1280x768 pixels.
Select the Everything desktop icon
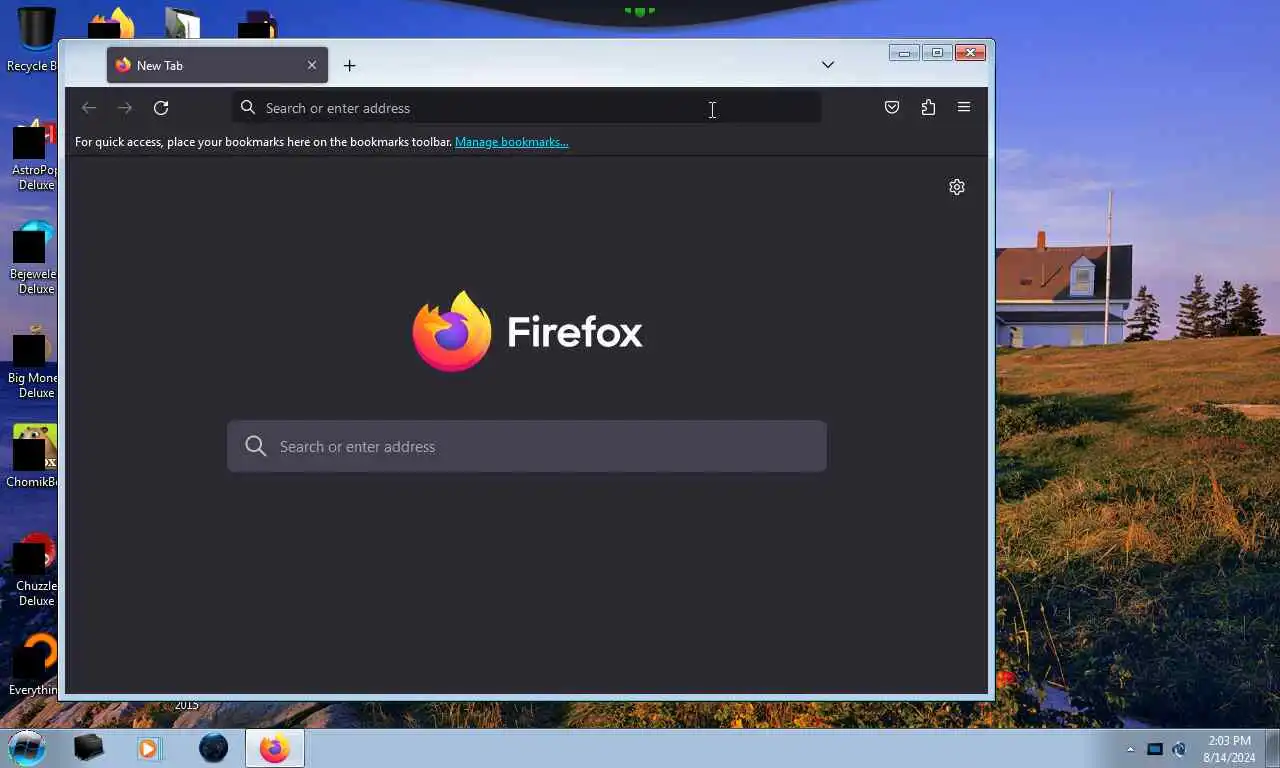point(34,665)
